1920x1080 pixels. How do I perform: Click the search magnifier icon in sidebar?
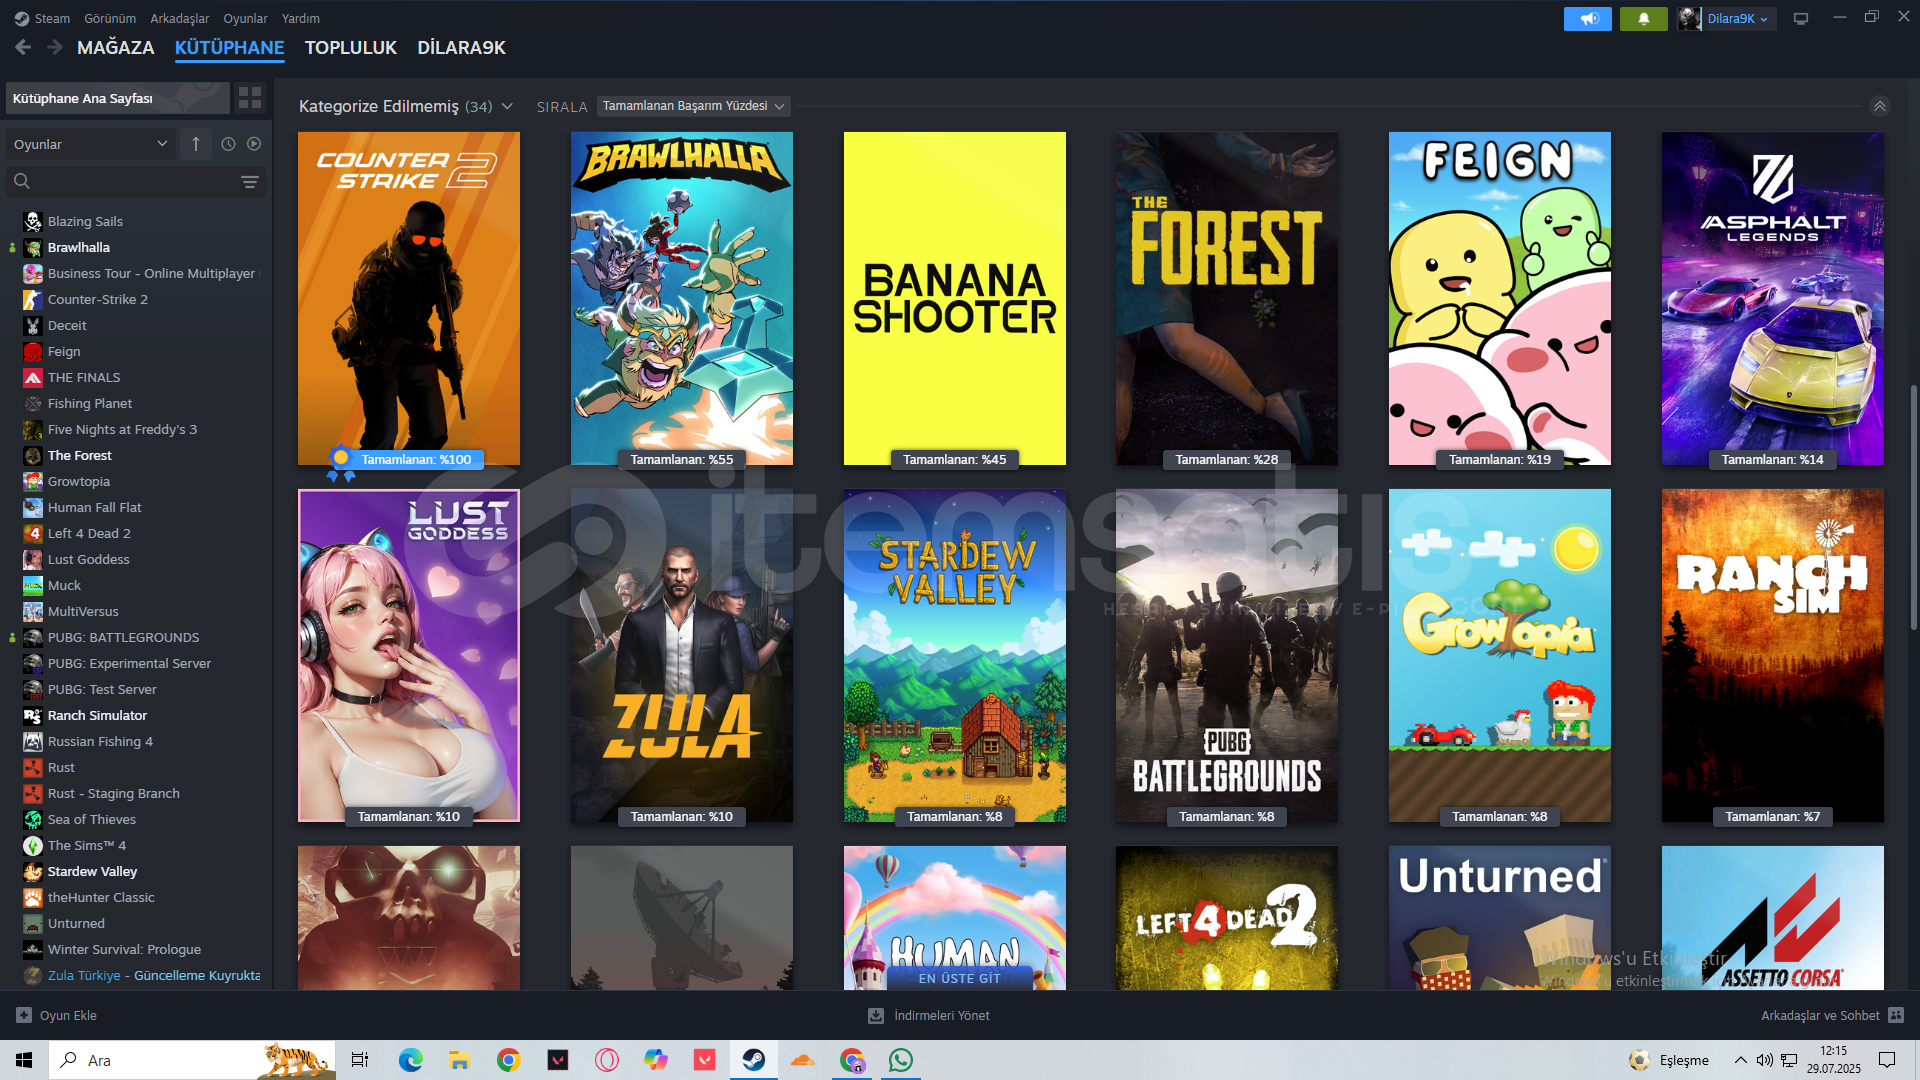pos(22,182)
